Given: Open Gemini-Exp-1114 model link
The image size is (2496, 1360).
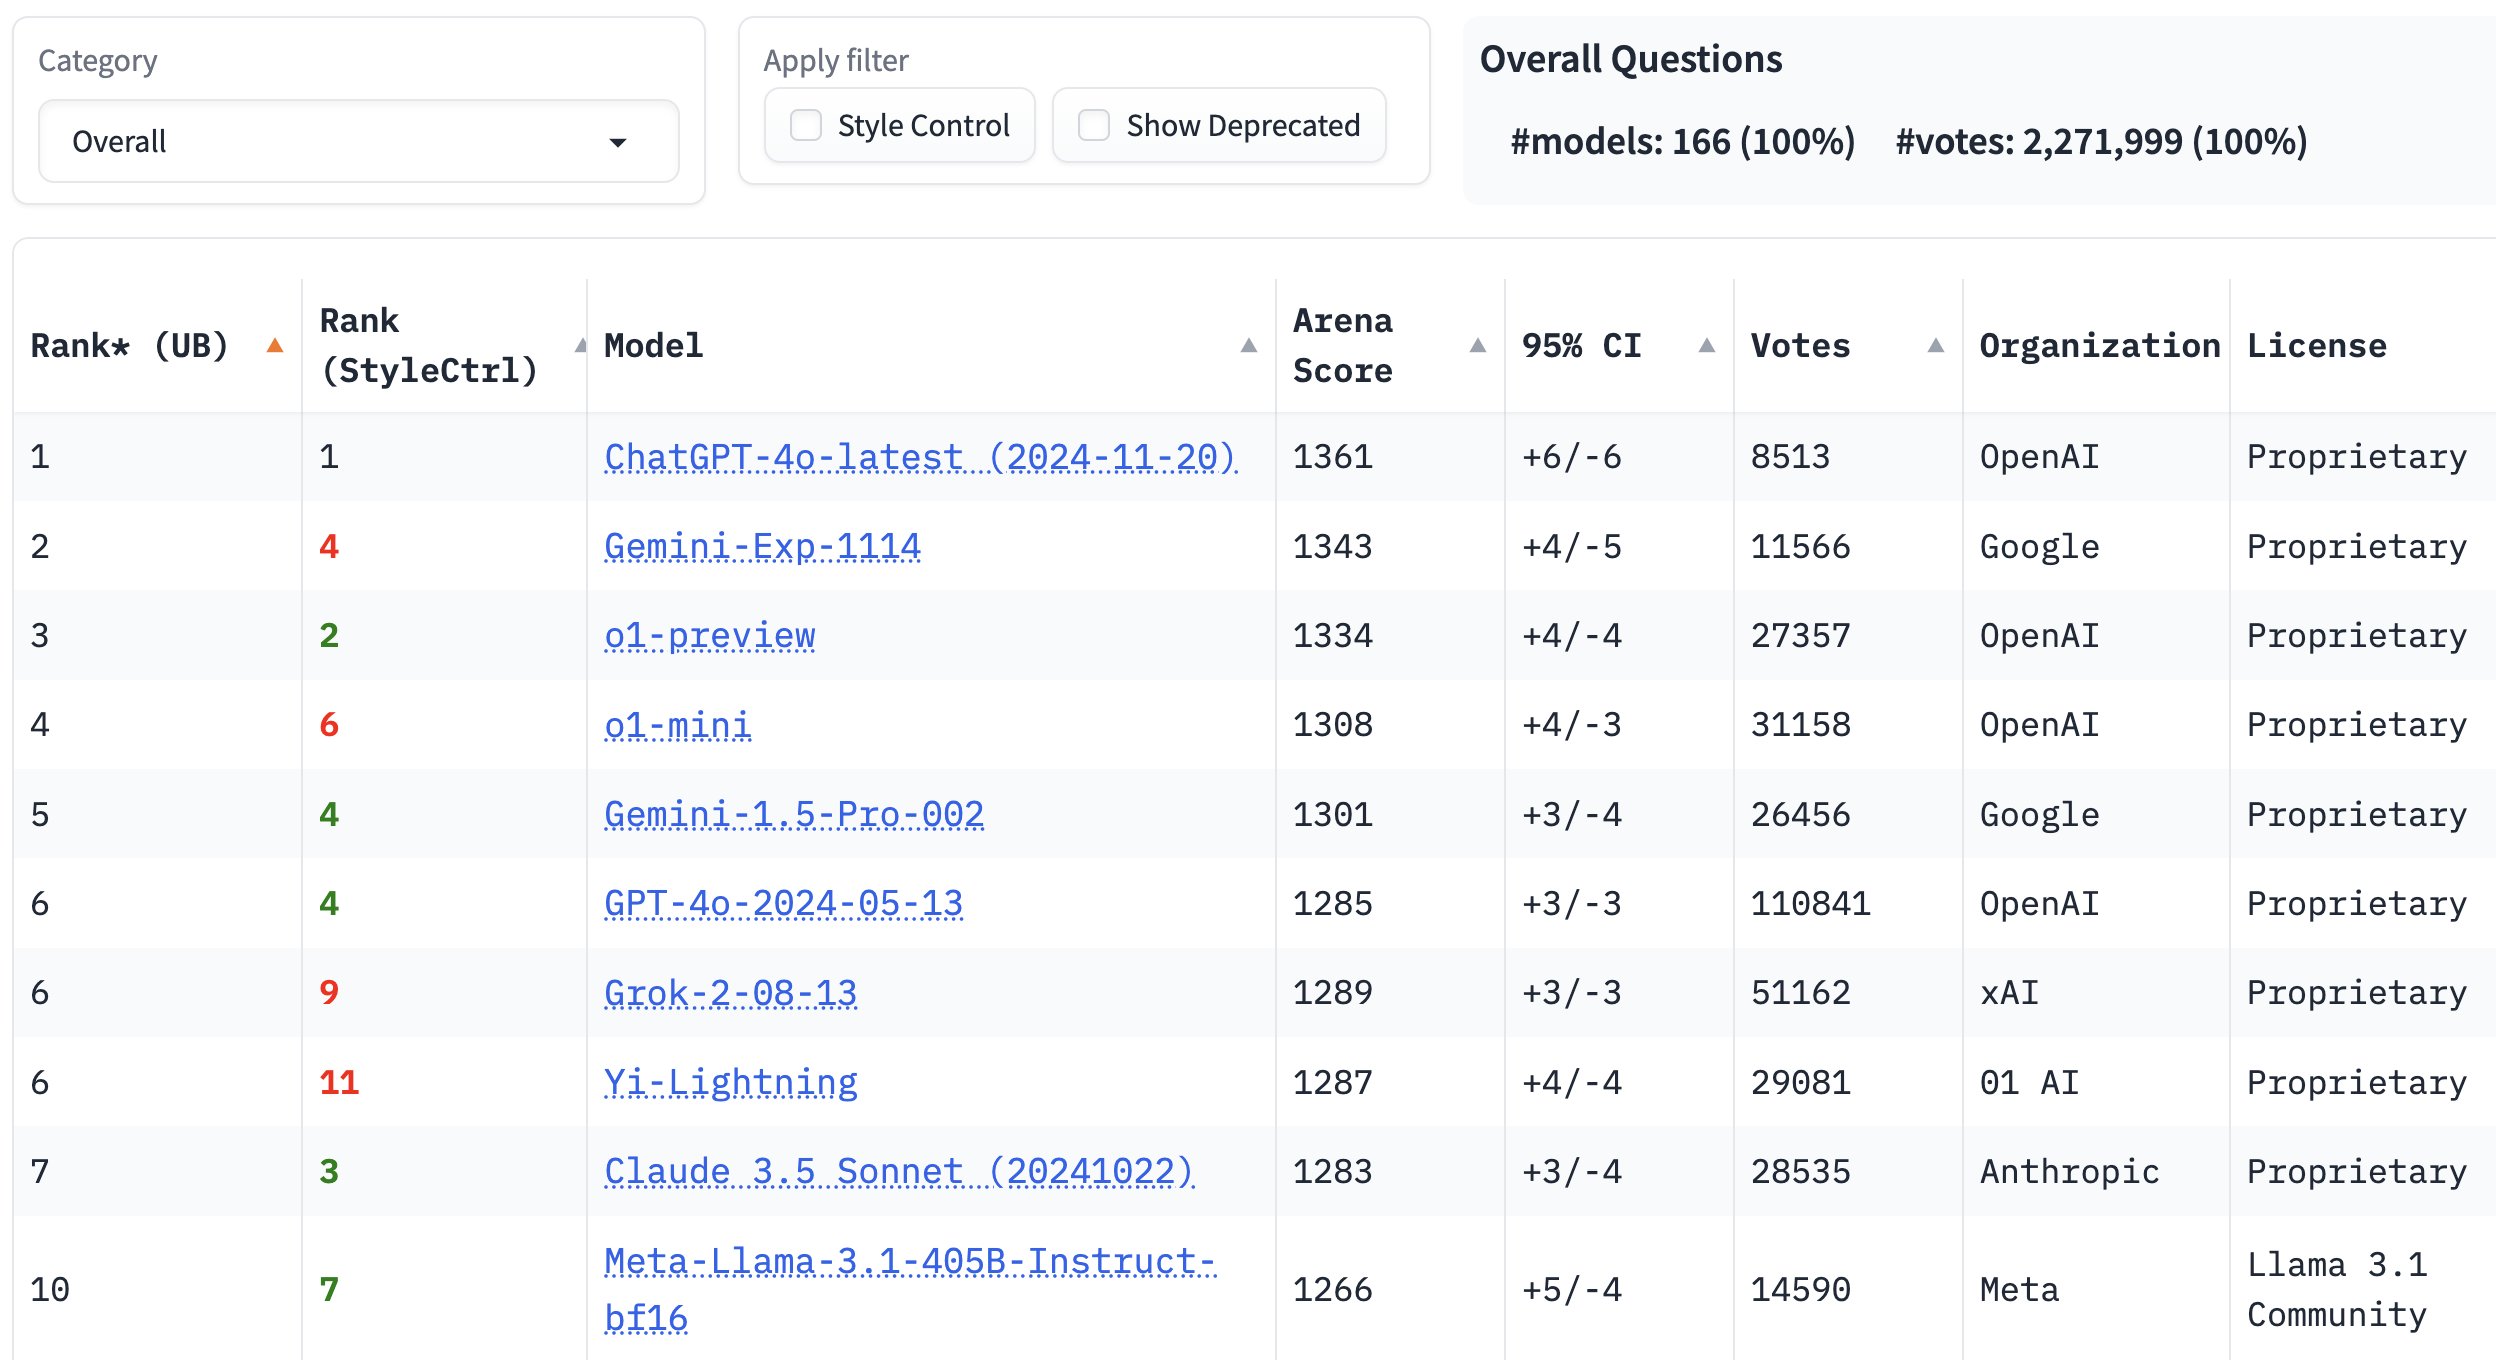Looking at the screenshot, I should (x=762, y=547).
